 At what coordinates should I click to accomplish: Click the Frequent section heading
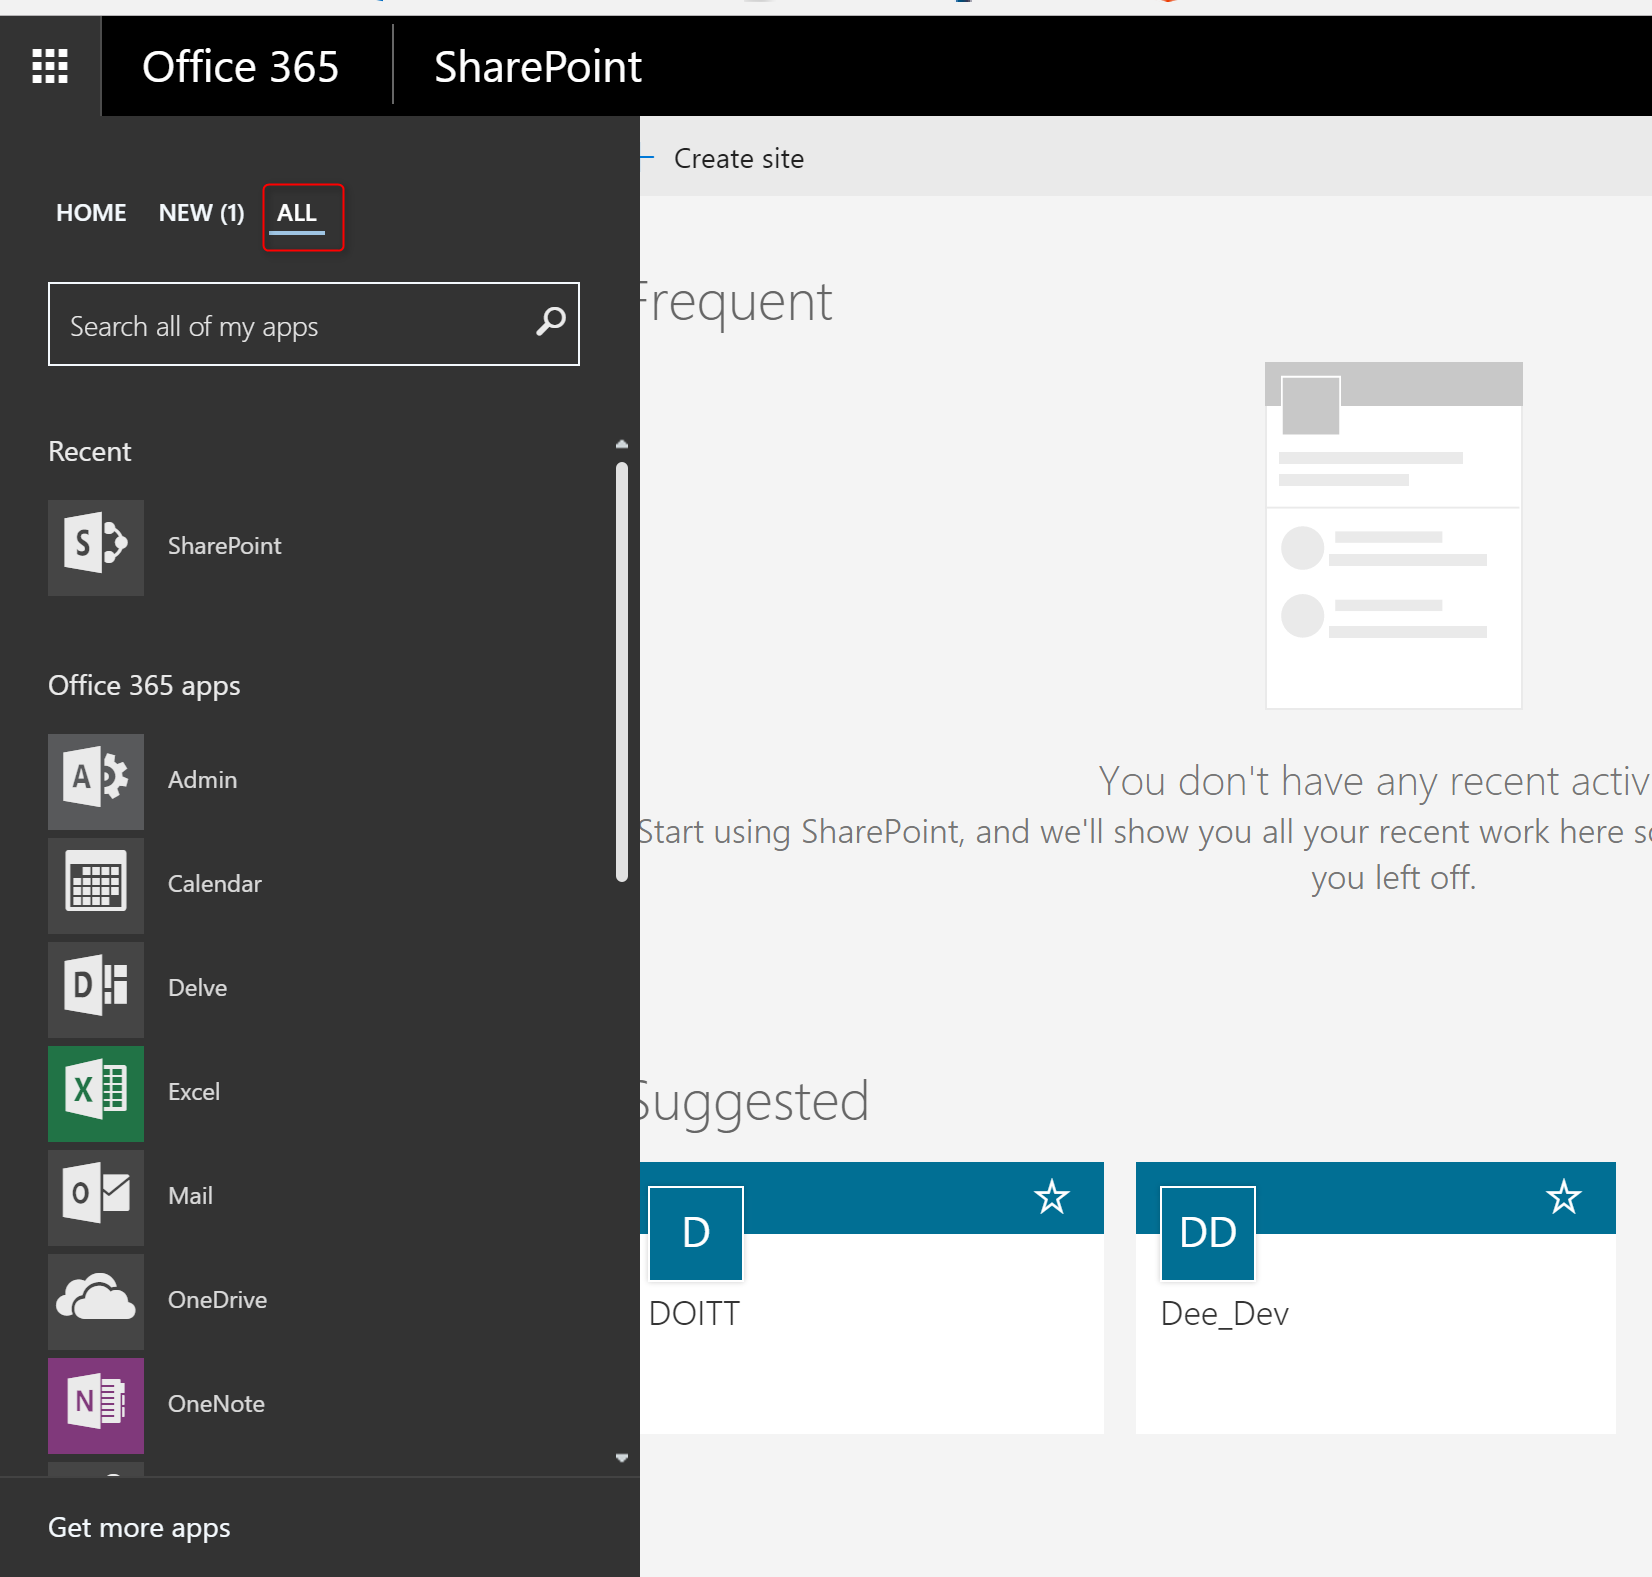tap(736, 302)
